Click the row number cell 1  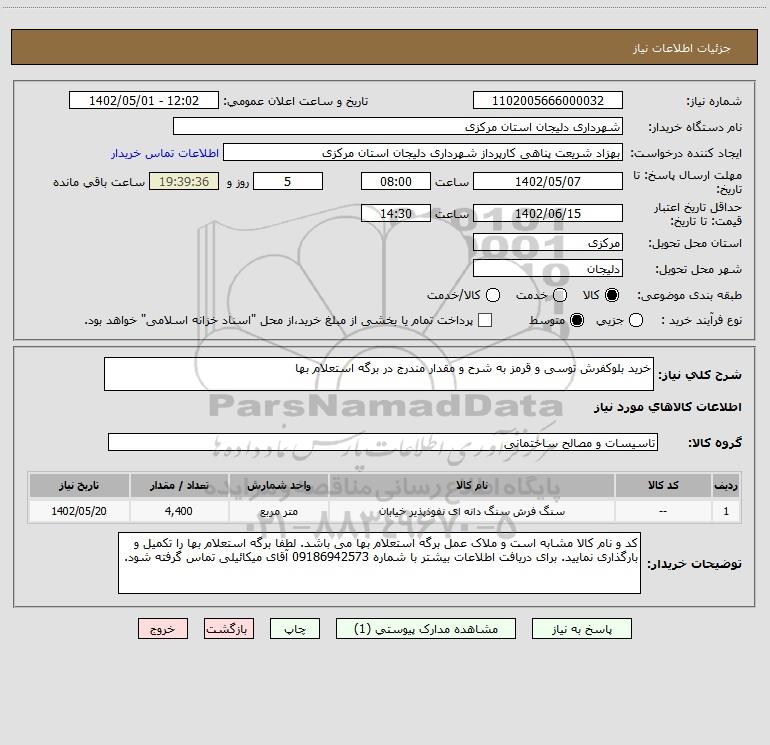[x=726, y=511]
